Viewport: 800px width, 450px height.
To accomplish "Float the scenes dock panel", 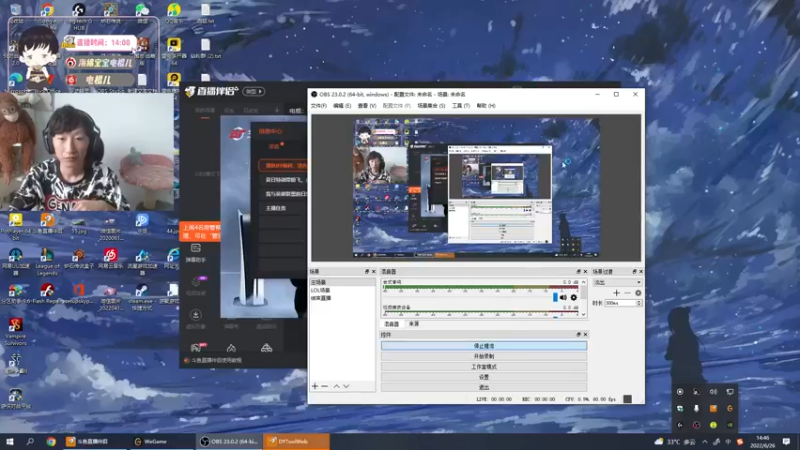I will tap(367, 271).
